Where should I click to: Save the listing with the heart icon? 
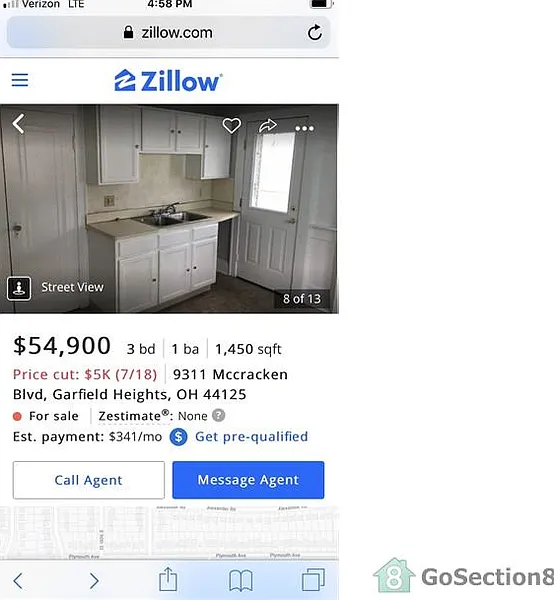point(231,126)
